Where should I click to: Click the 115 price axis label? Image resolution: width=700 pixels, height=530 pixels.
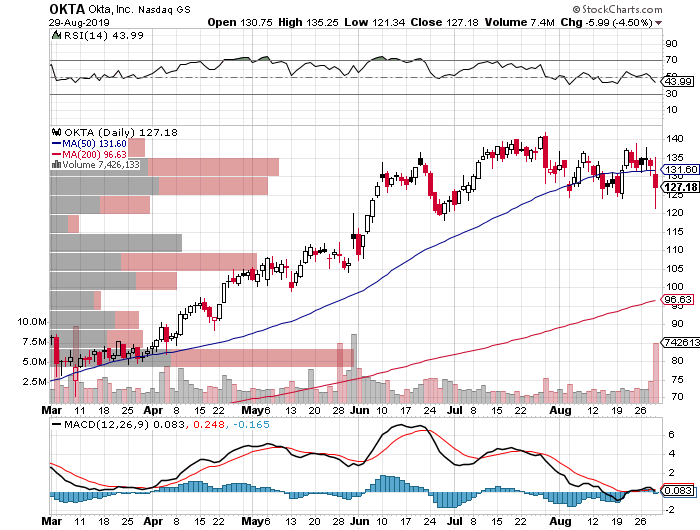[x=675, y=231]
